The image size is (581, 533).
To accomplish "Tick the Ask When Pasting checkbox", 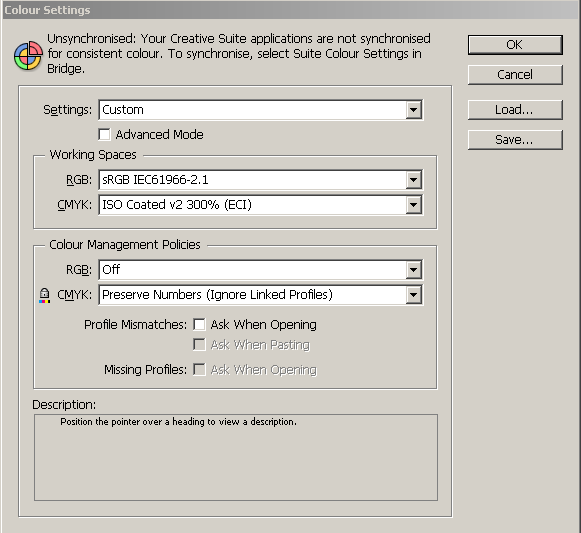I will (x=199, y=345).
